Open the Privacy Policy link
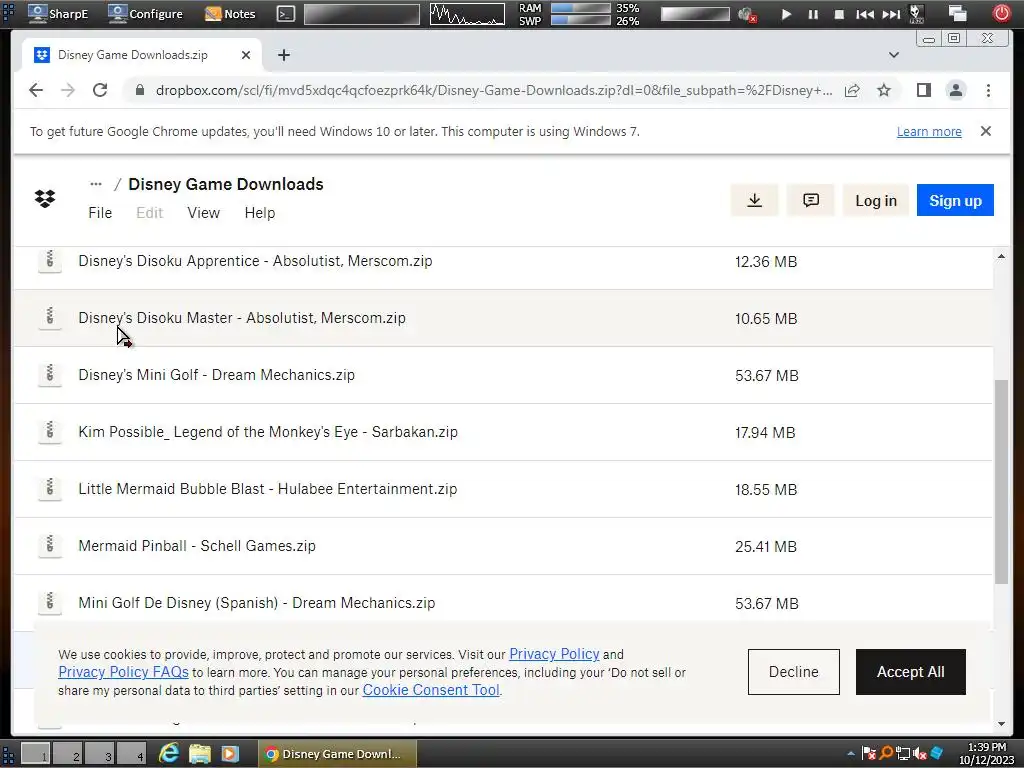1024x768 pixels. pyautogui.click(x=554, y=654)
